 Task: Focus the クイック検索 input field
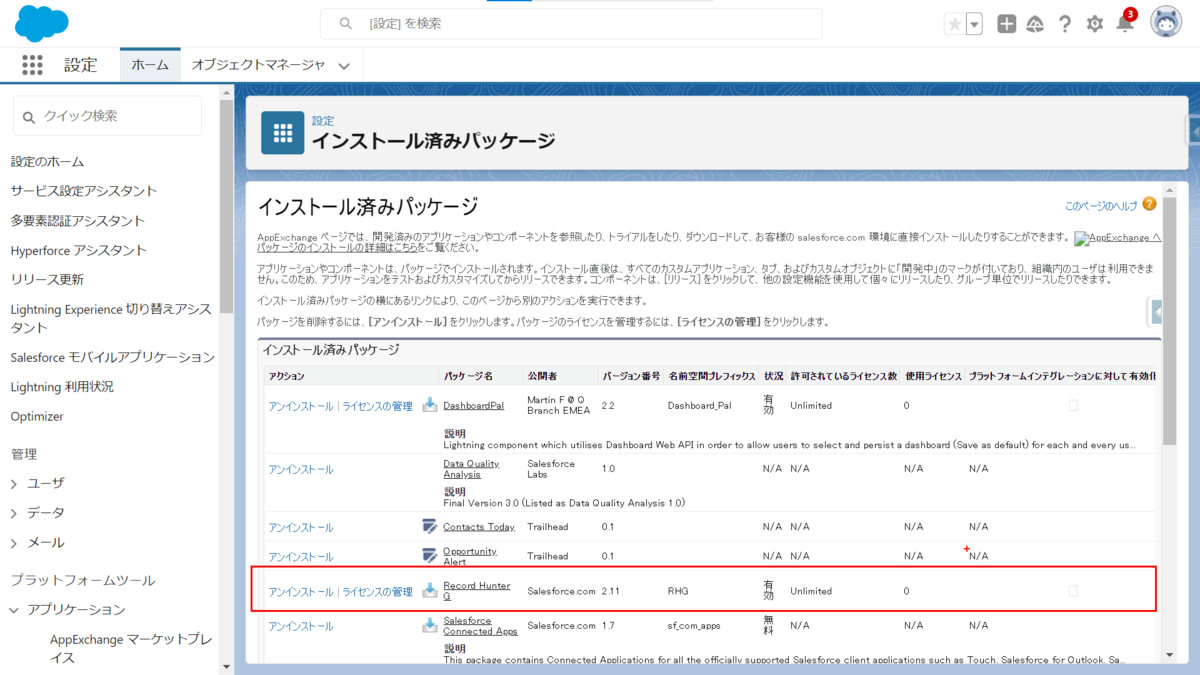click(x=107, y=116)
